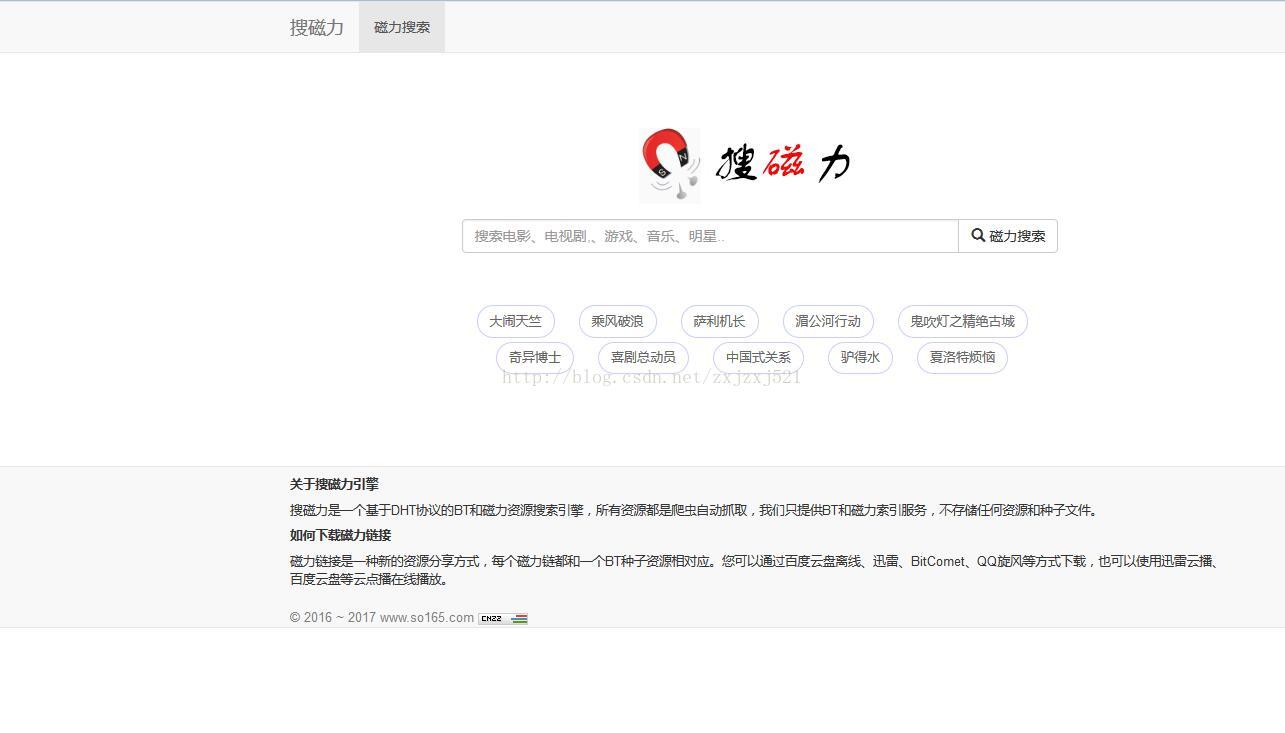Click the 驴得水 keyword tag

tap(860, 357)
